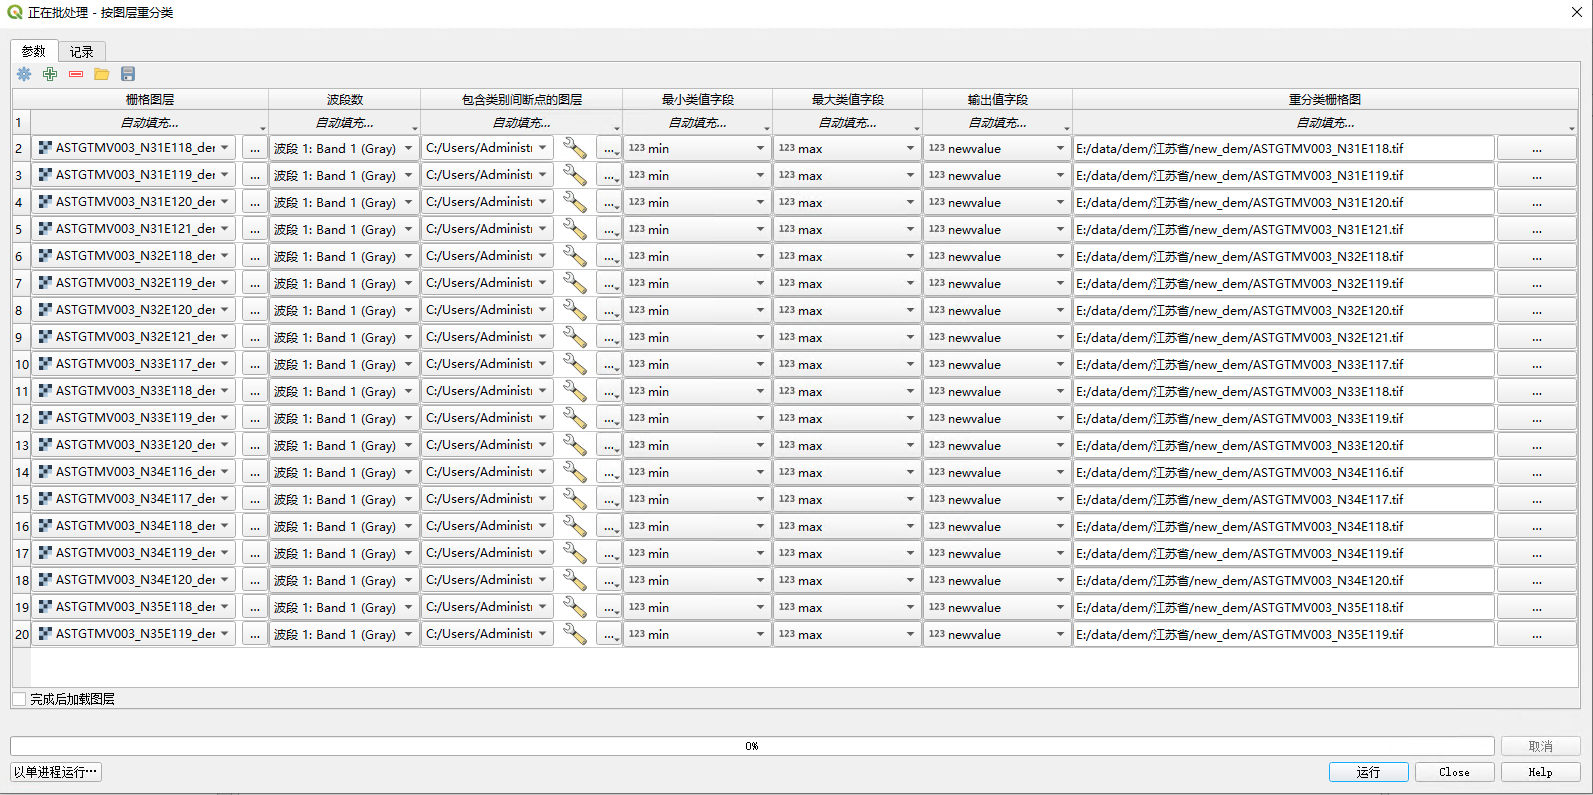The image size is (1593, 795).
Task: Click the red minus remove-row icon
Action: (76, 74)
